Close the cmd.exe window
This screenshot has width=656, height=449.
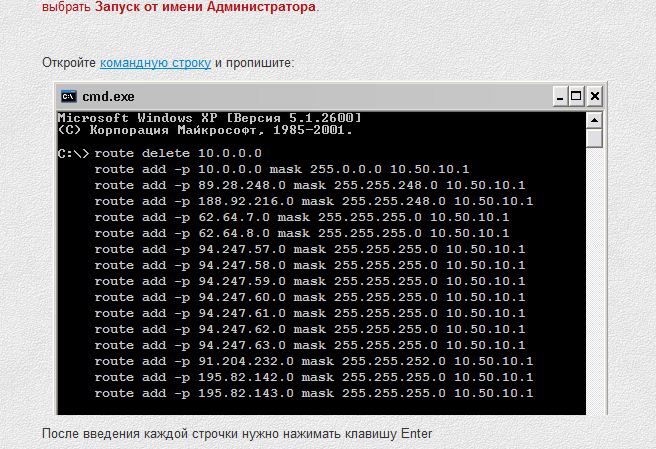[x=594, y=97]
